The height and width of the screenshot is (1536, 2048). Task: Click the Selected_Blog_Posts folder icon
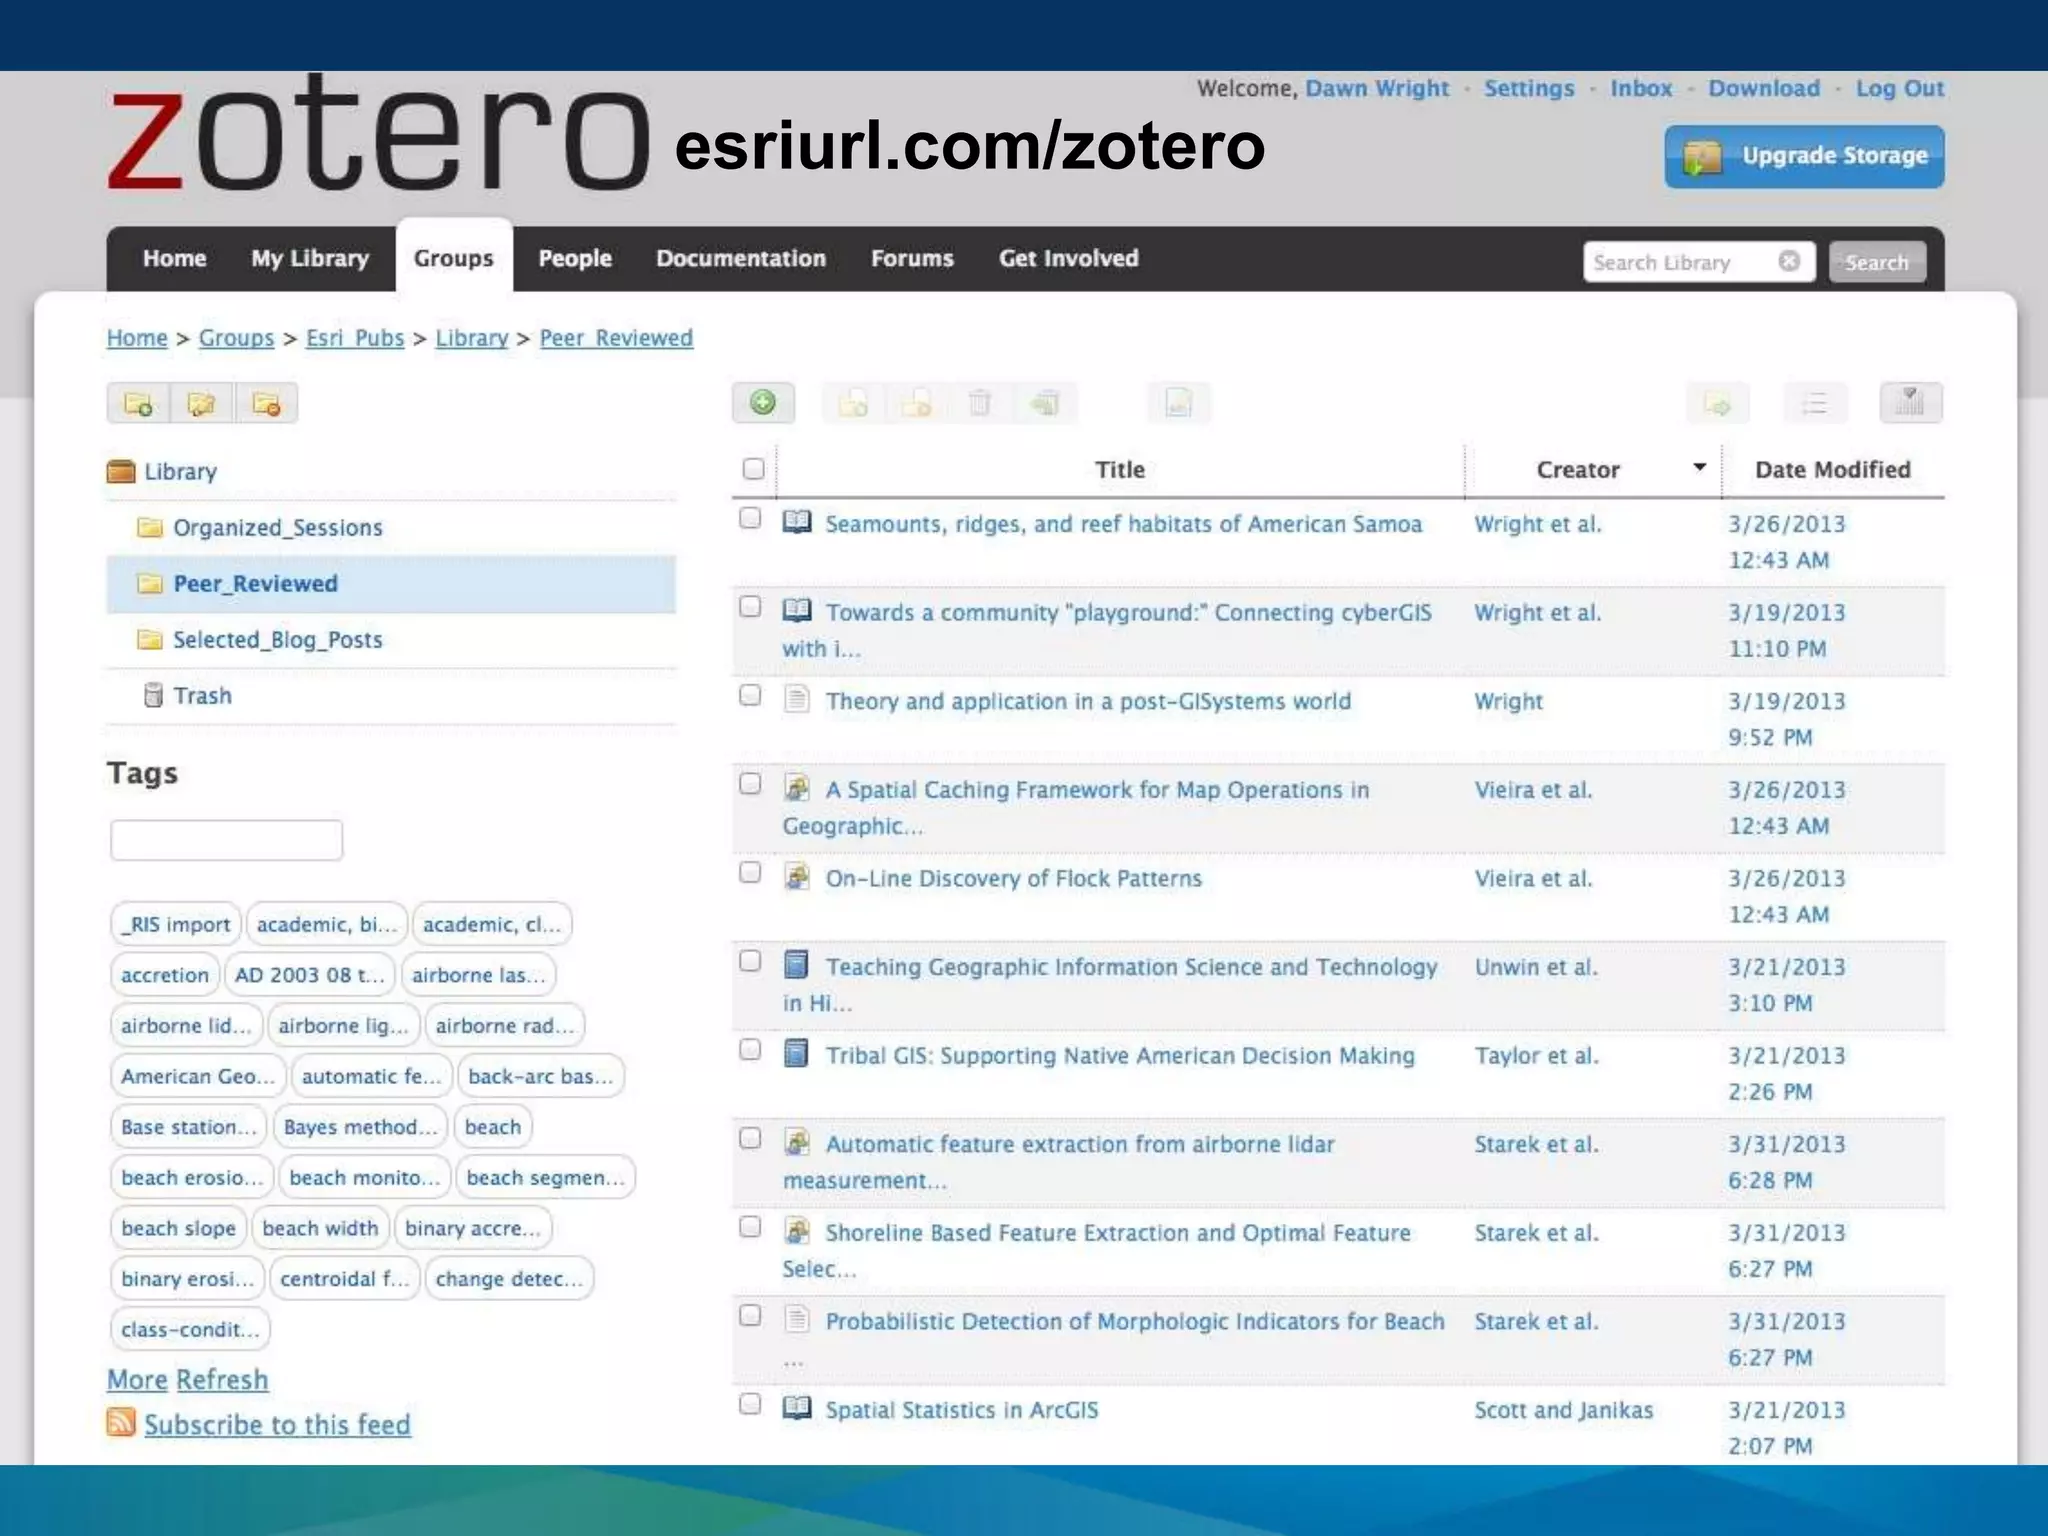click(150, 639)
